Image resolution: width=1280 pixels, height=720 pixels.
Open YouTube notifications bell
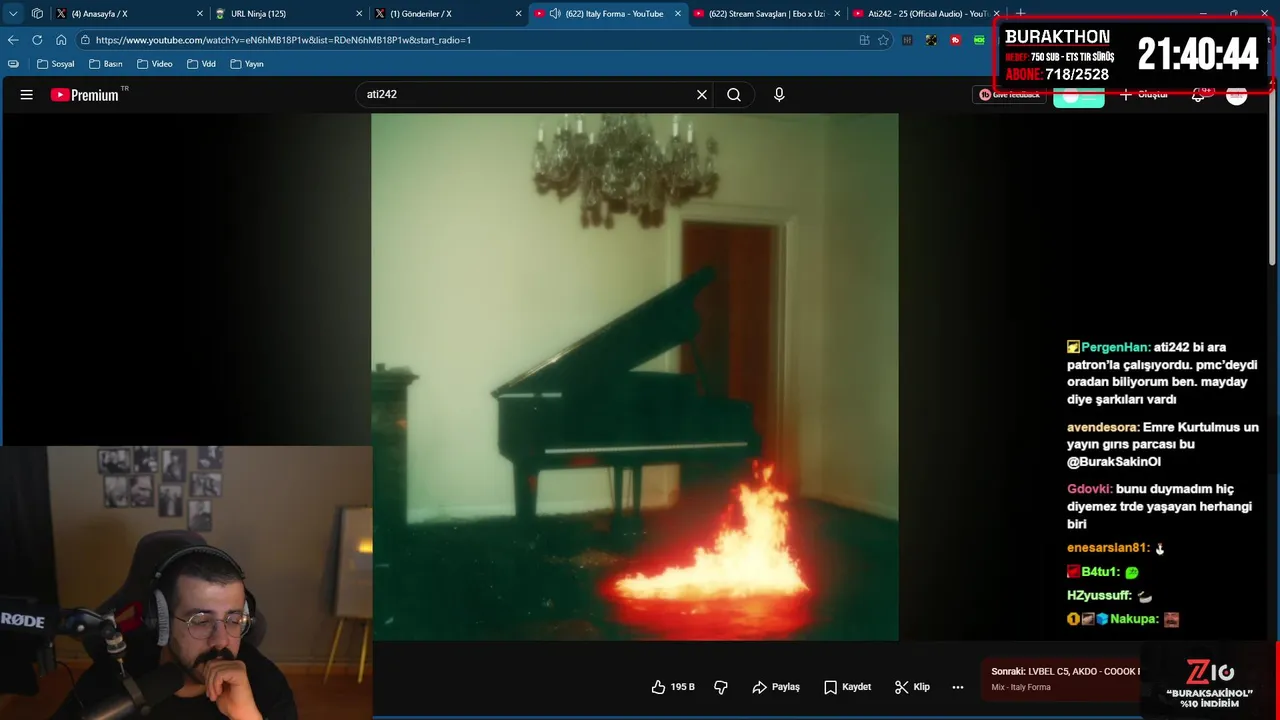coord(1198,95)
